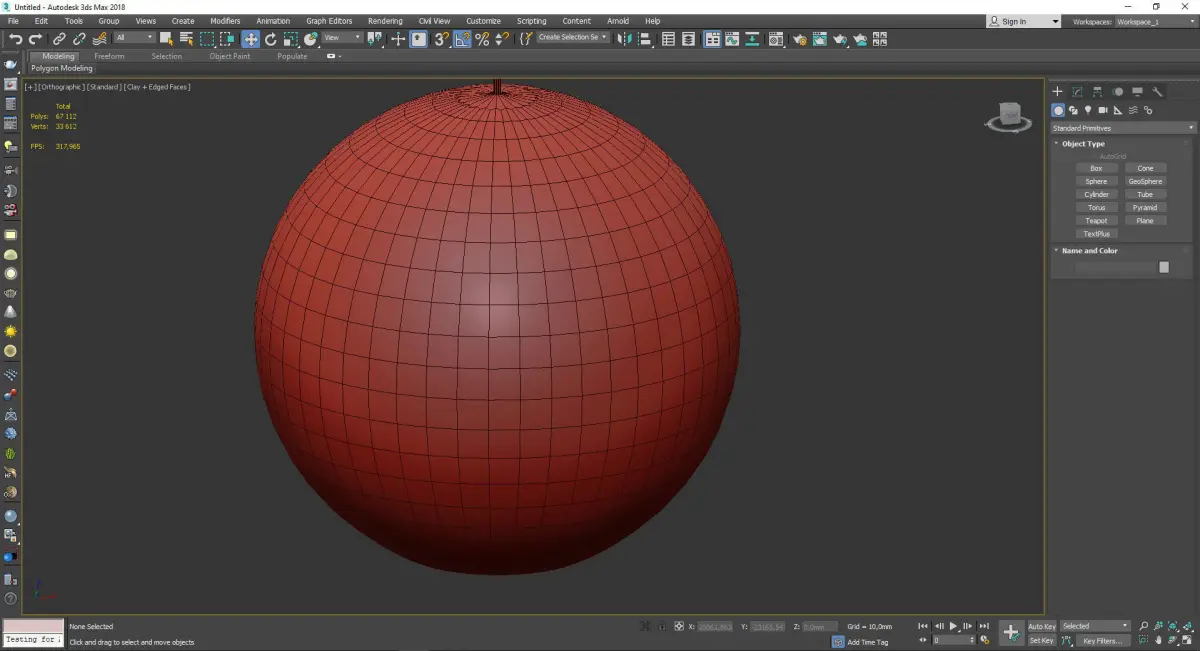Open Render Setup teapot icon
1200x651 pixels.
pos(800,39)
